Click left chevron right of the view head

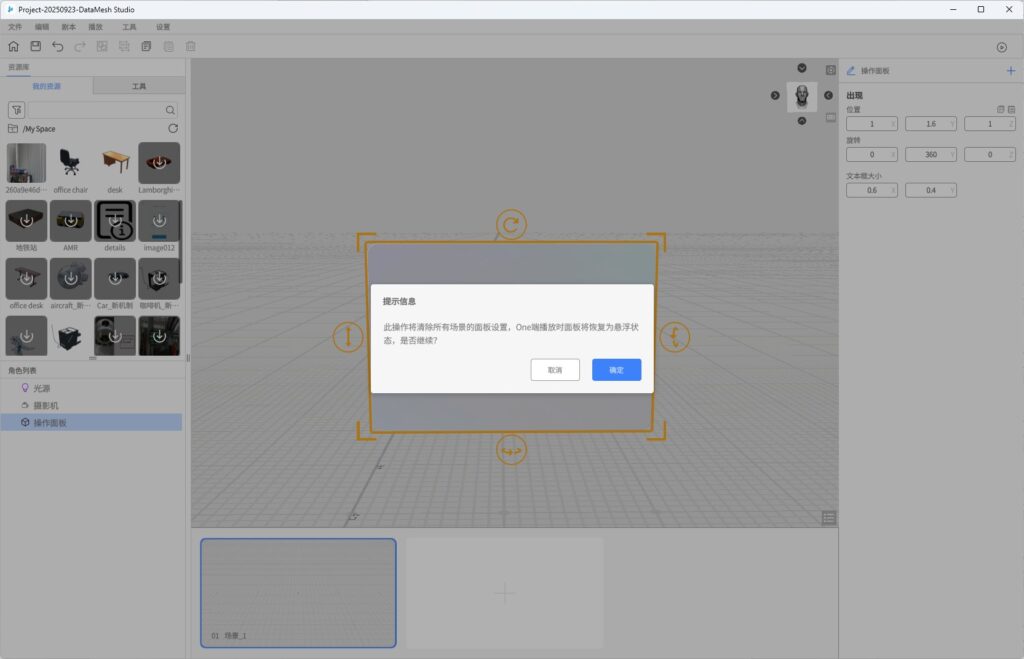tap(829, 95)
